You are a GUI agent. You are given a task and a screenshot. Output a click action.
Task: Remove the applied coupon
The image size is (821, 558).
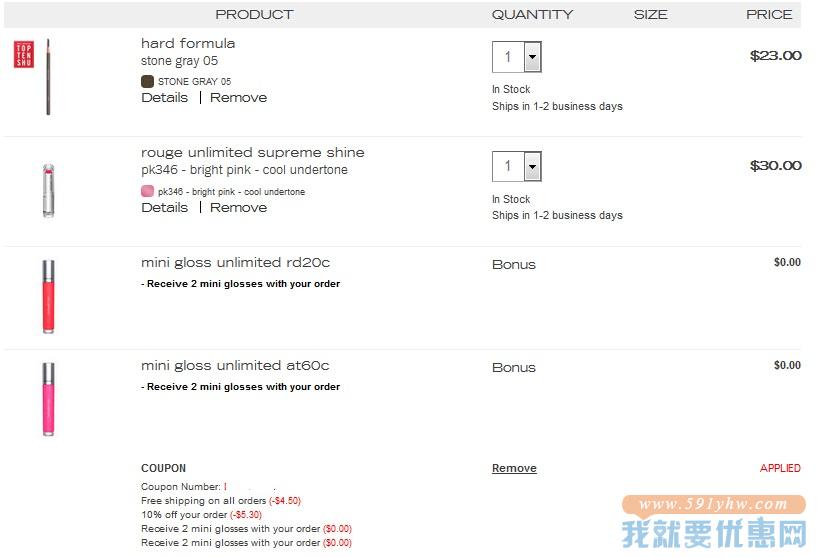(514, 468)
